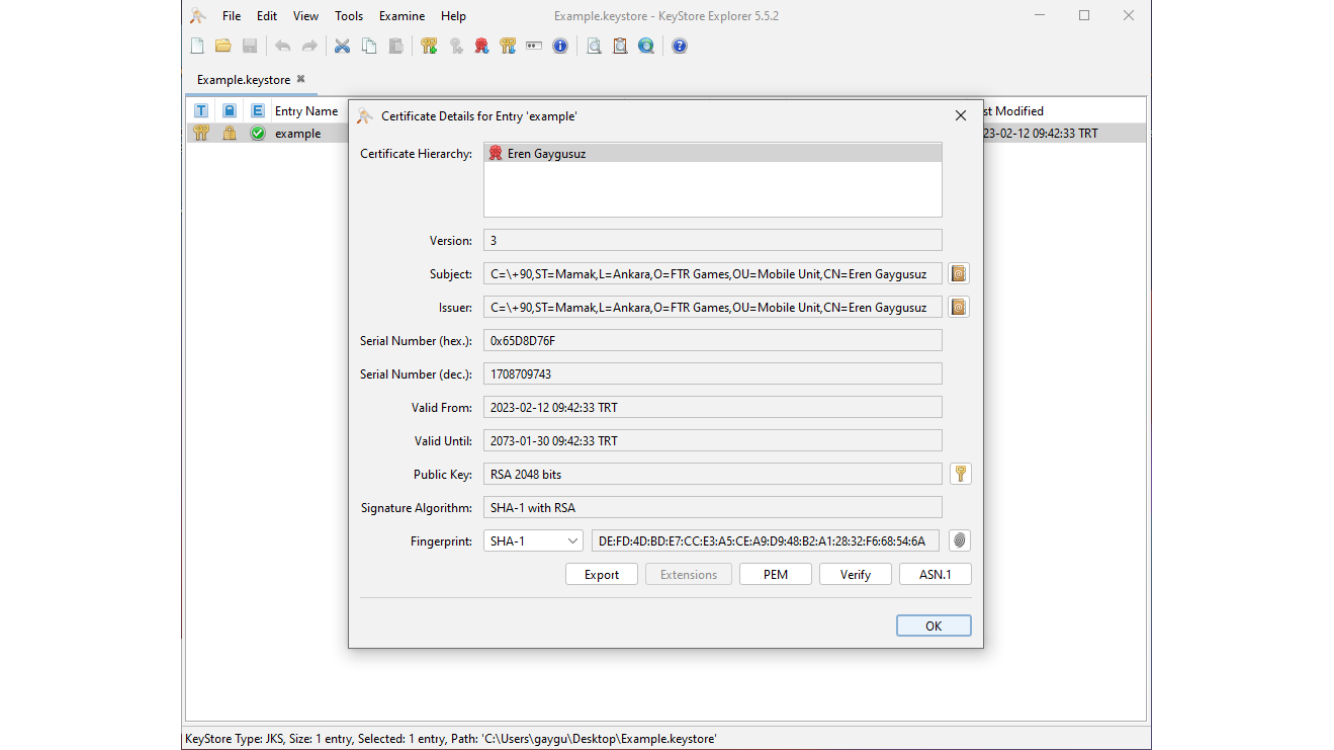This screenshot has width=1334, height=750.
Task: Click the Subject distinguished name field
Action: [x=713, y=274]
